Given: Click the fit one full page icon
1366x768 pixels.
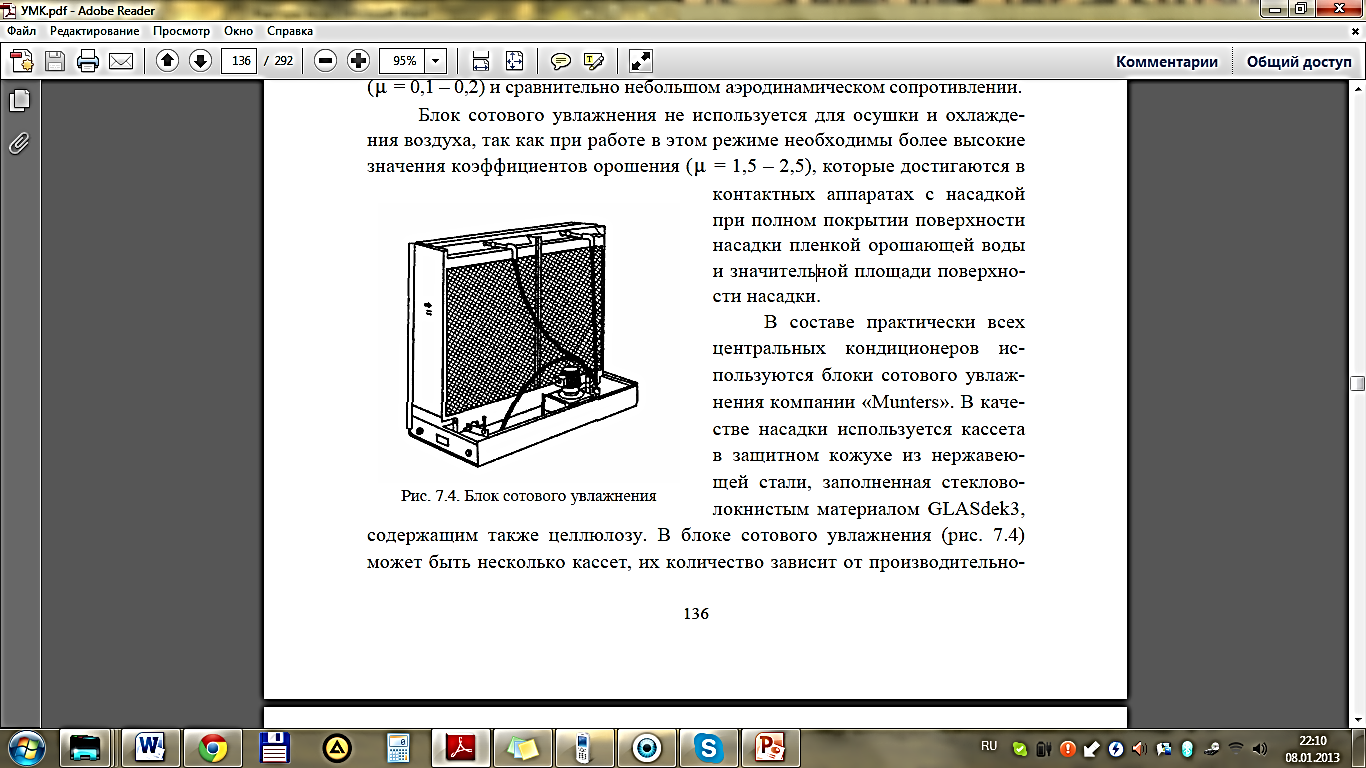Looking at the screenshot, I should pos(514,61).
